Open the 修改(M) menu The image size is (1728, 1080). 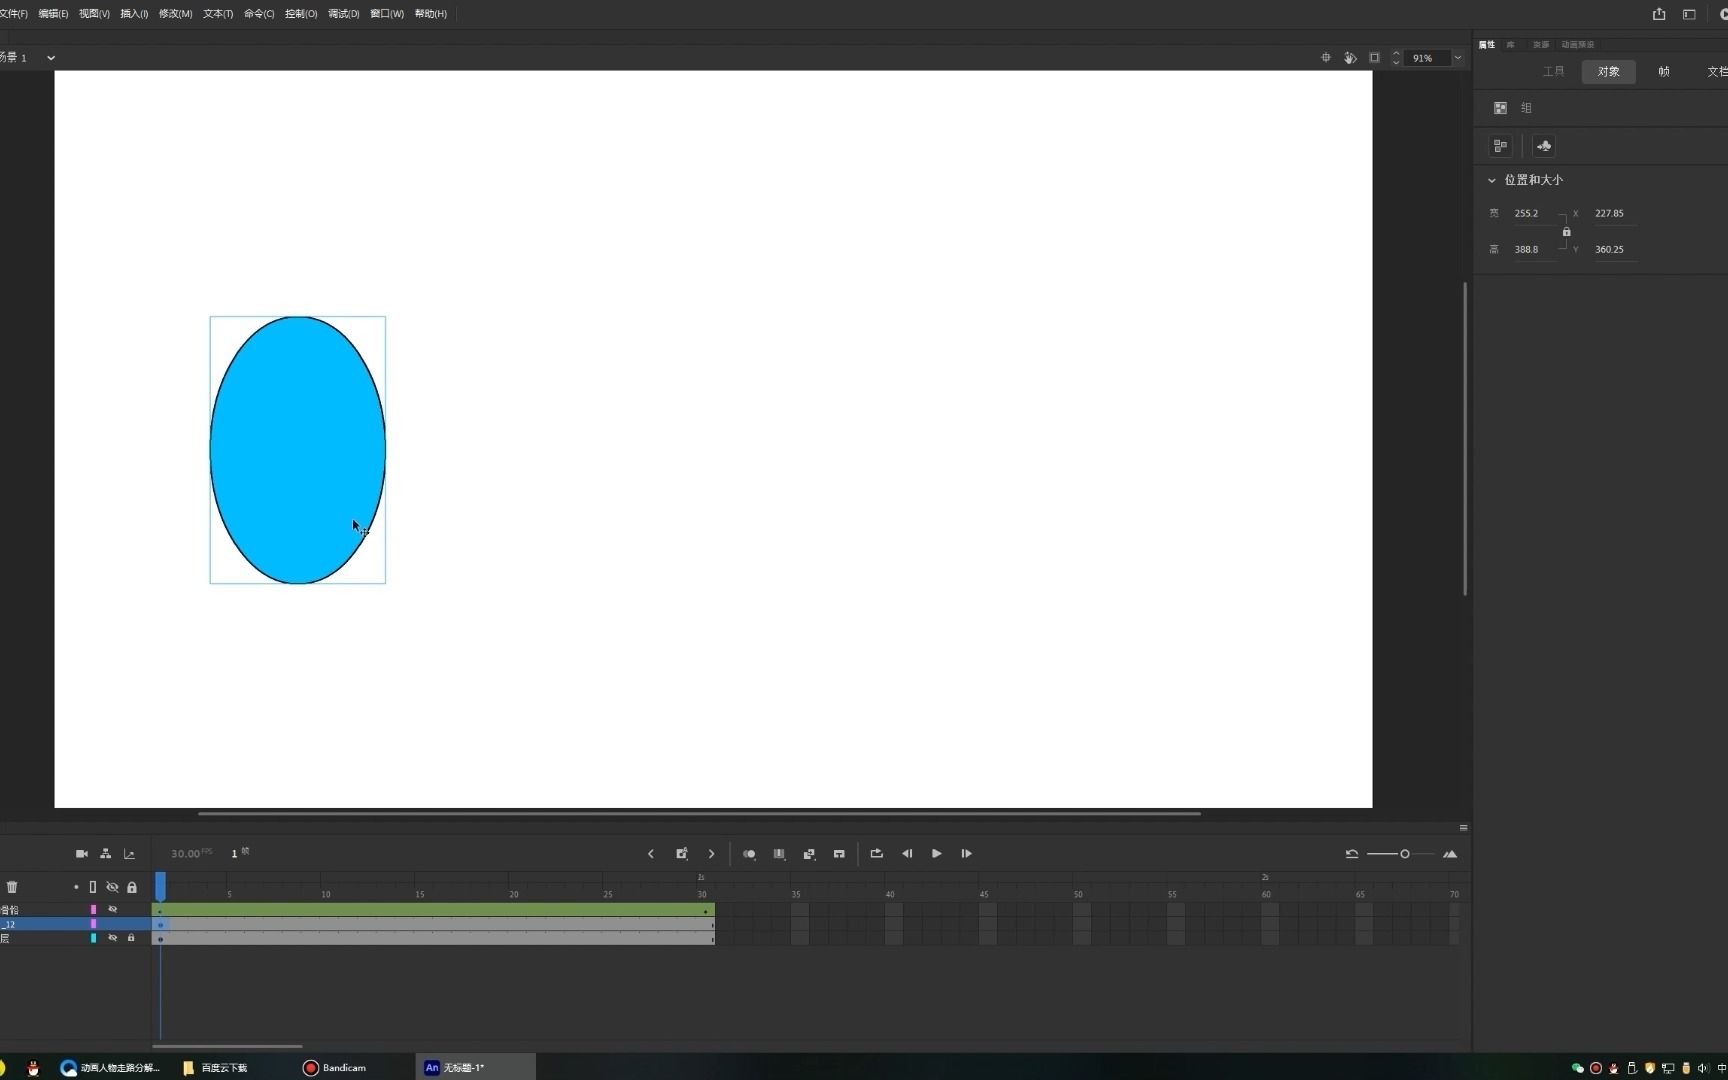(175, 14)
